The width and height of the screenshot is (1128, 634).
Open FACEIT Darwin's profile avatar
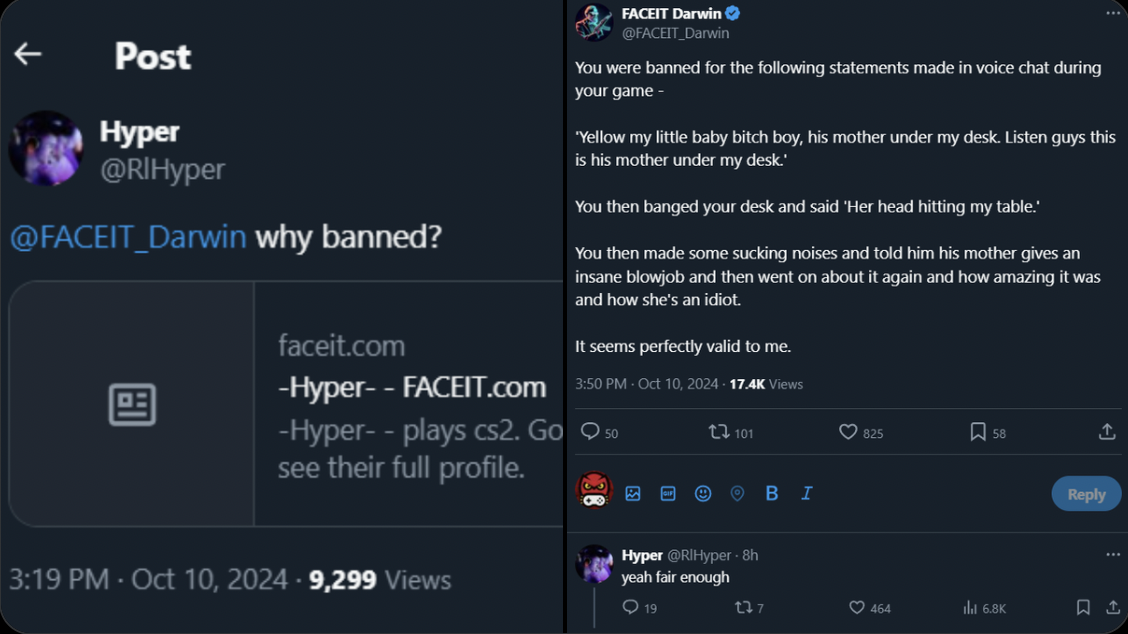click(594, 22)
